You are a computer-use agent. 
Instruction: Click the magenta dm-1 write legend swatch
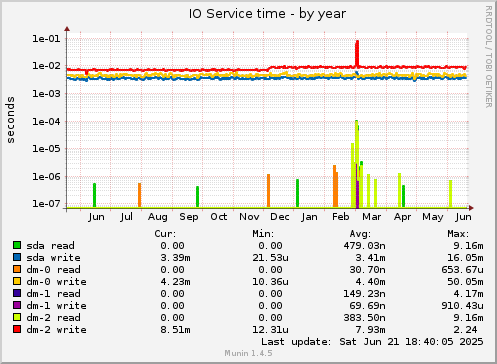[17, 305]
